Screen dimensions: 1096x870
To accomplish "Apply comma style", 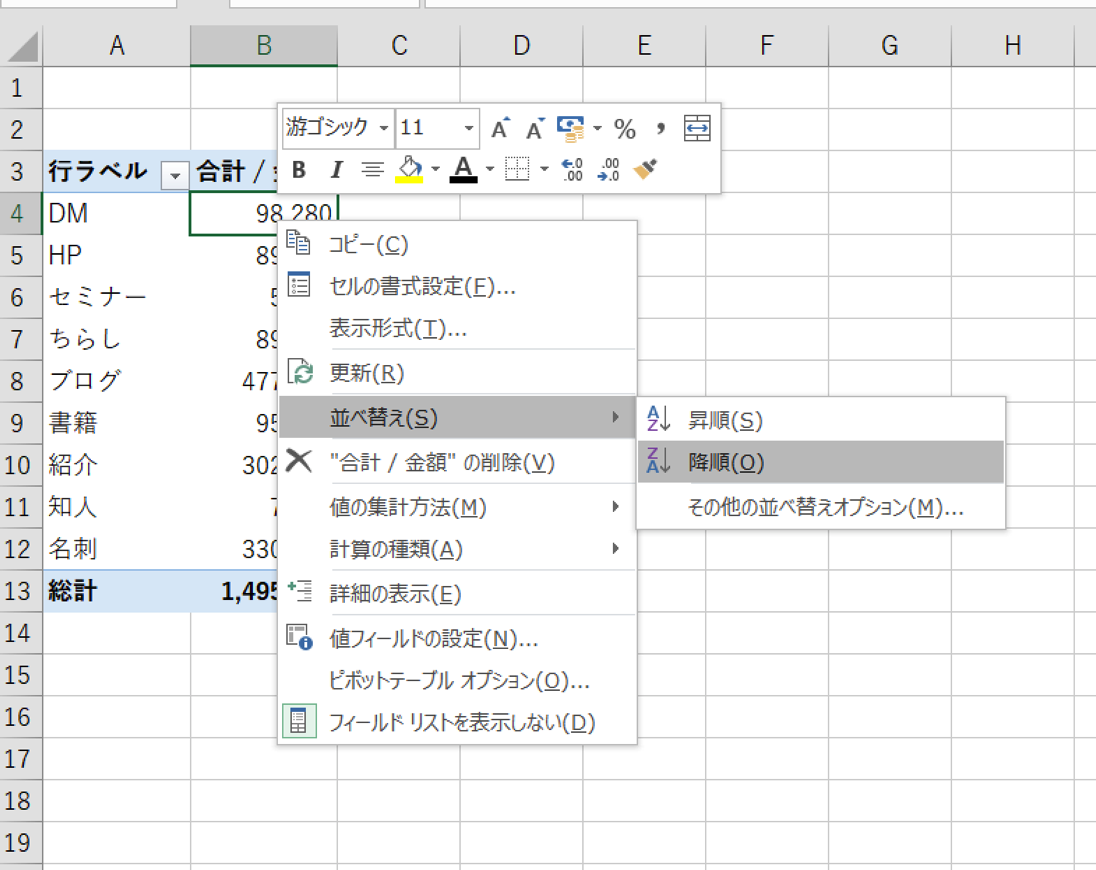I will (661, 129).
